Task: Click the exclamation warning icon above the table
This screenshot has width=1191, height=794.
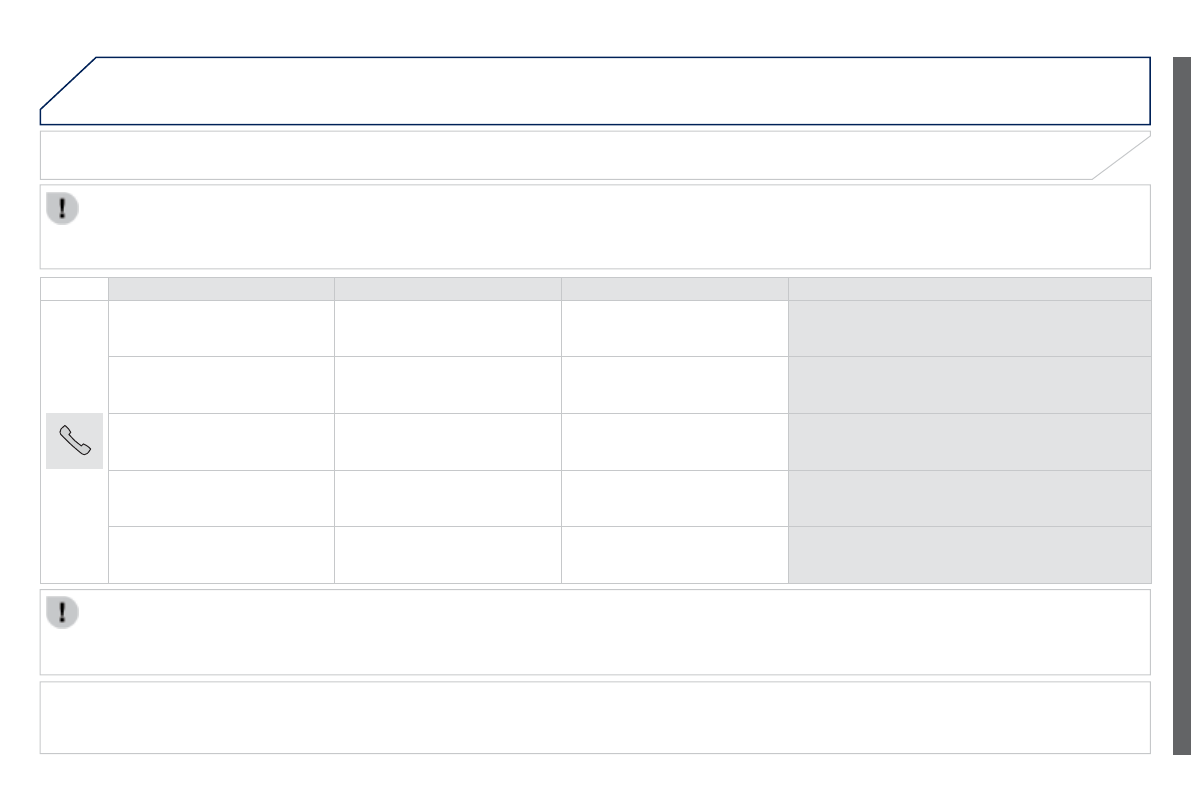Action: coord(62,208)
